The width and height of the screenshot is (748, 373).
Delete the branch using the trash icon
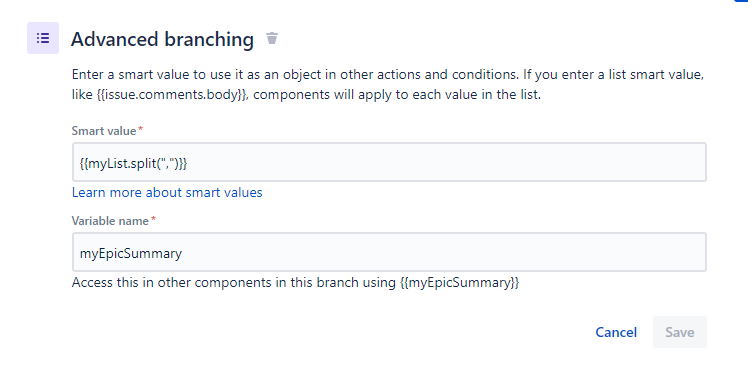pyautogui.click(x=272, y=38)
